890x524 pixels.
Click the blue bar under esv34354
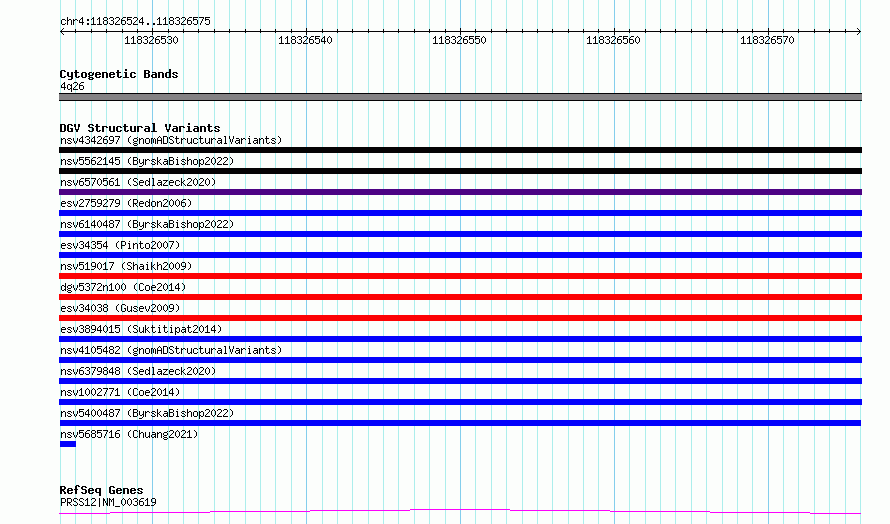[460, 255]
